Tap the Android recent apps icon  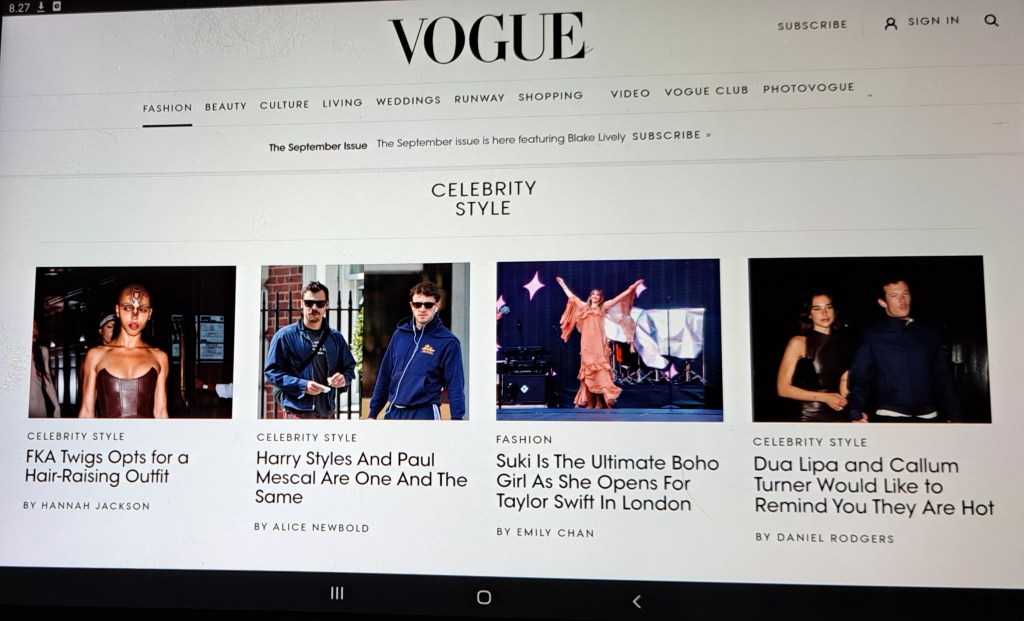(x=337, y=593)
